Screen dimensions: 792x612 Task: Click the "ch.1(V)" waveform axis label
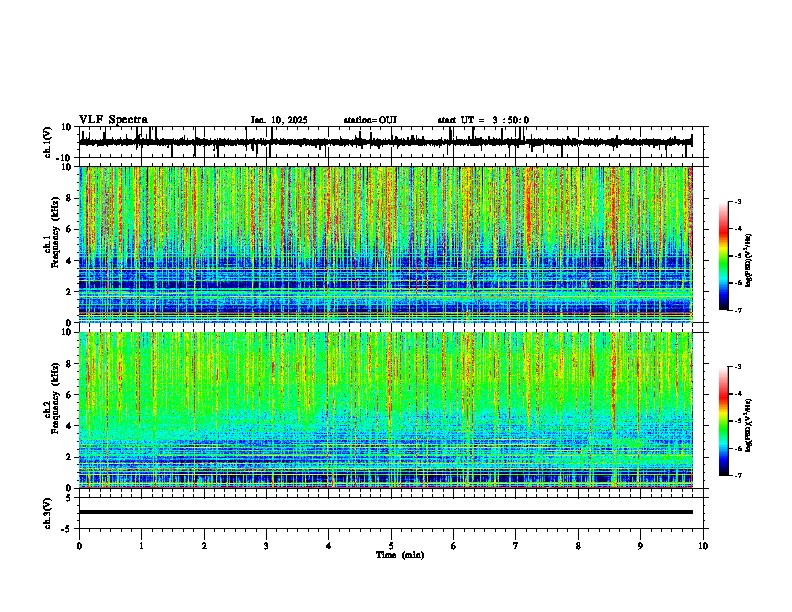tap(48, 142)
